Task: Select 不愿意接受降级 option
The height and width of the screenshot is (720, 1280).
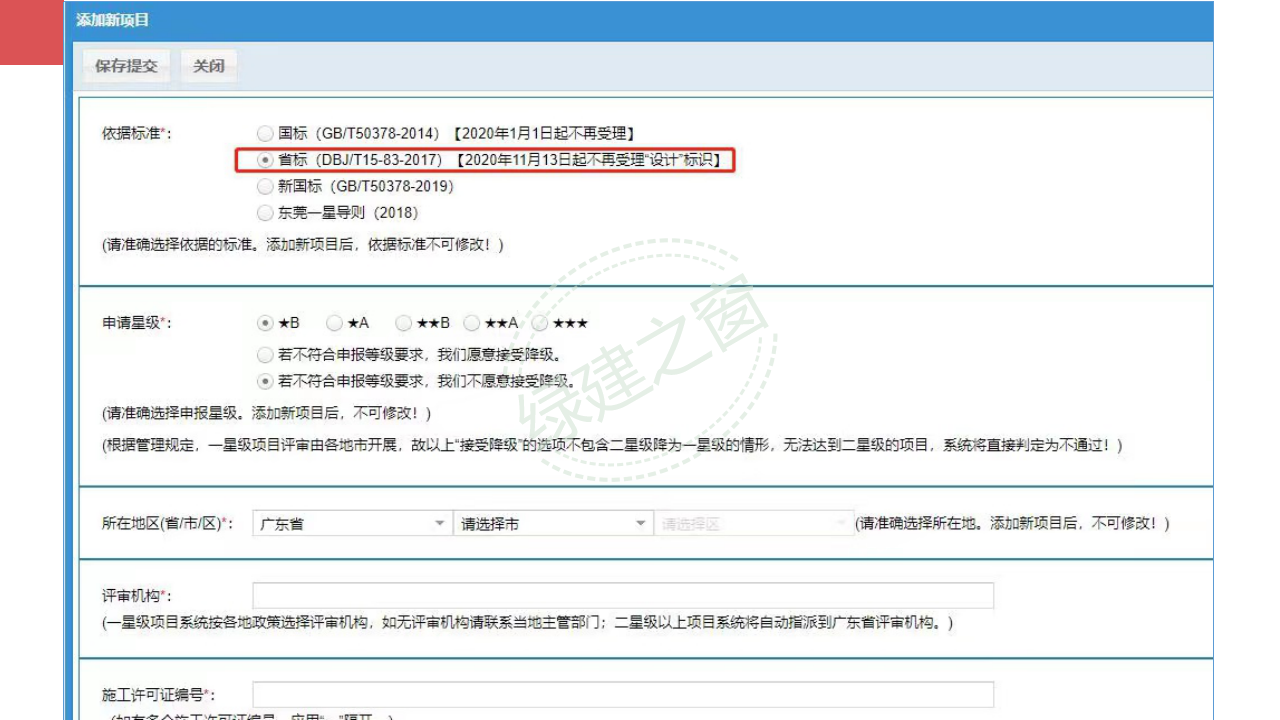Action: click(264, 380)
